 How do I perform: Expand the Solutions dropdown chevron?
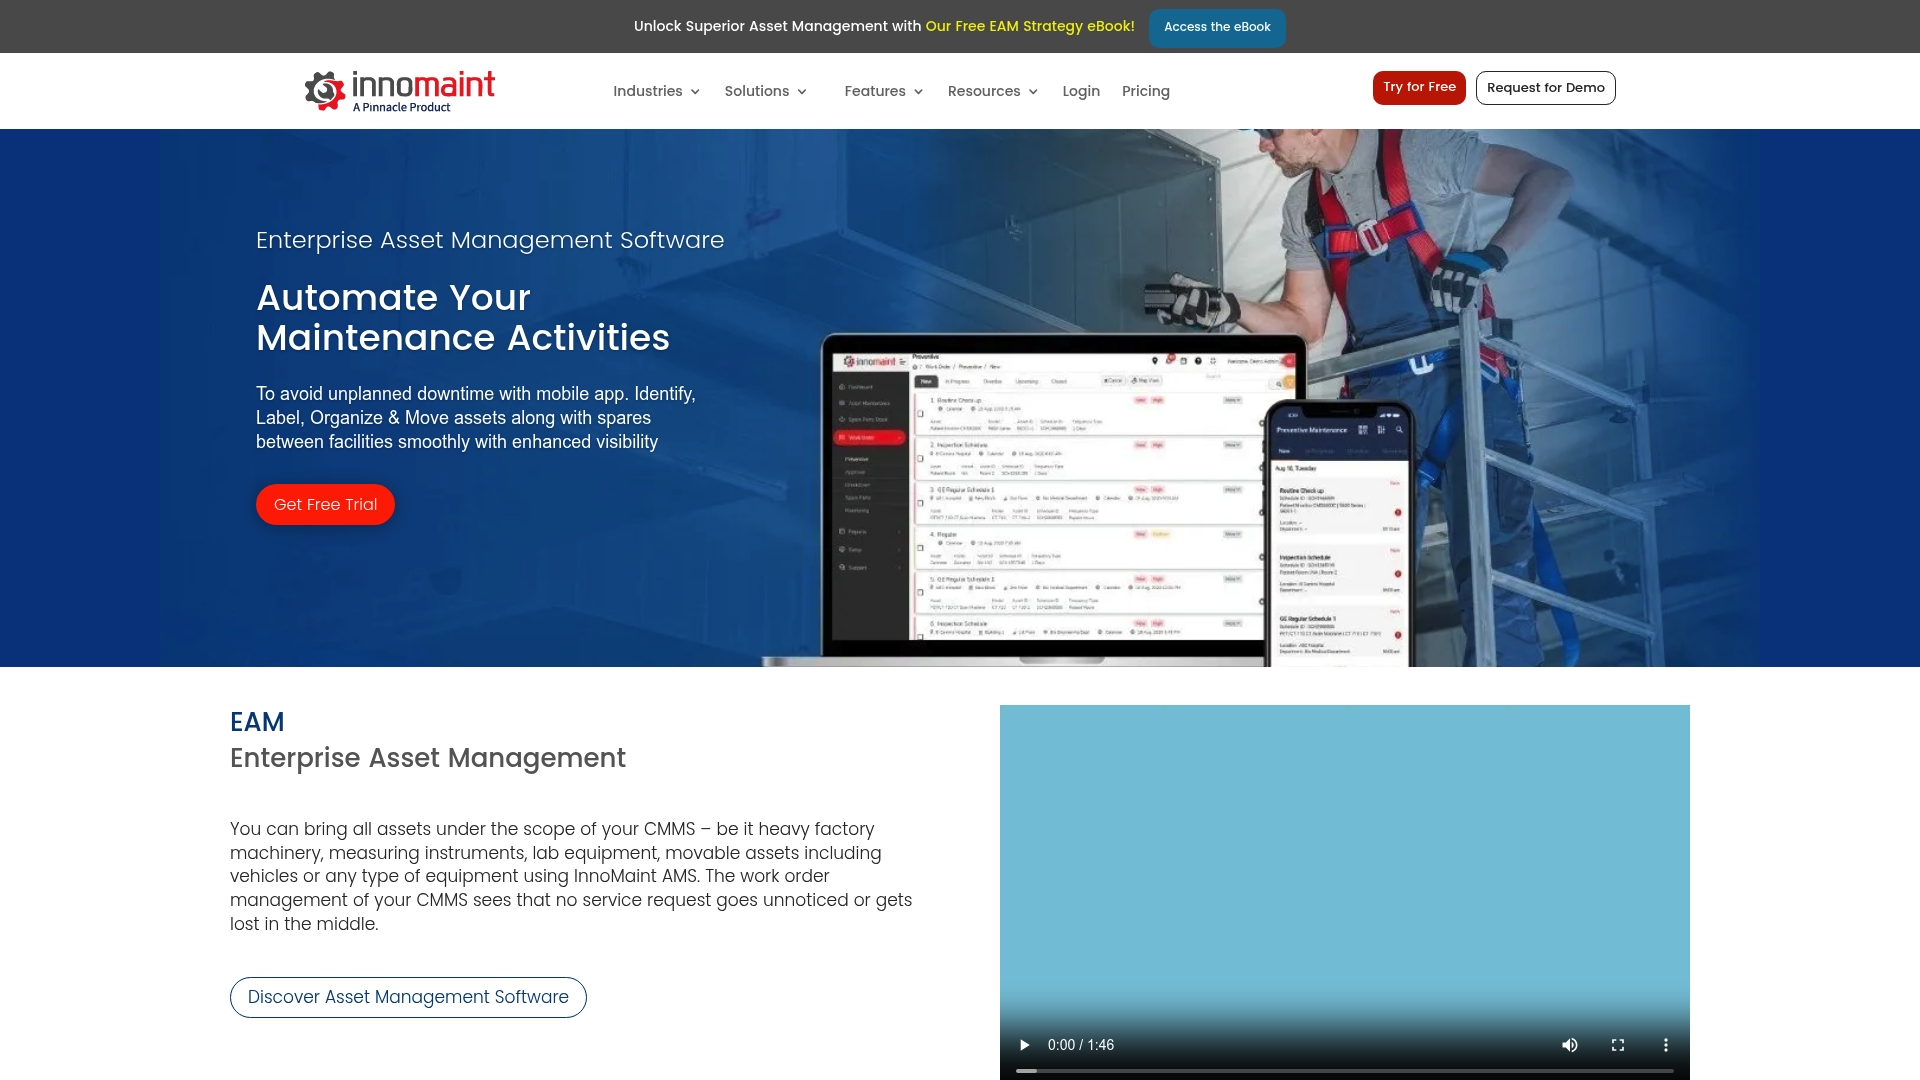click(x=802, y=92)
